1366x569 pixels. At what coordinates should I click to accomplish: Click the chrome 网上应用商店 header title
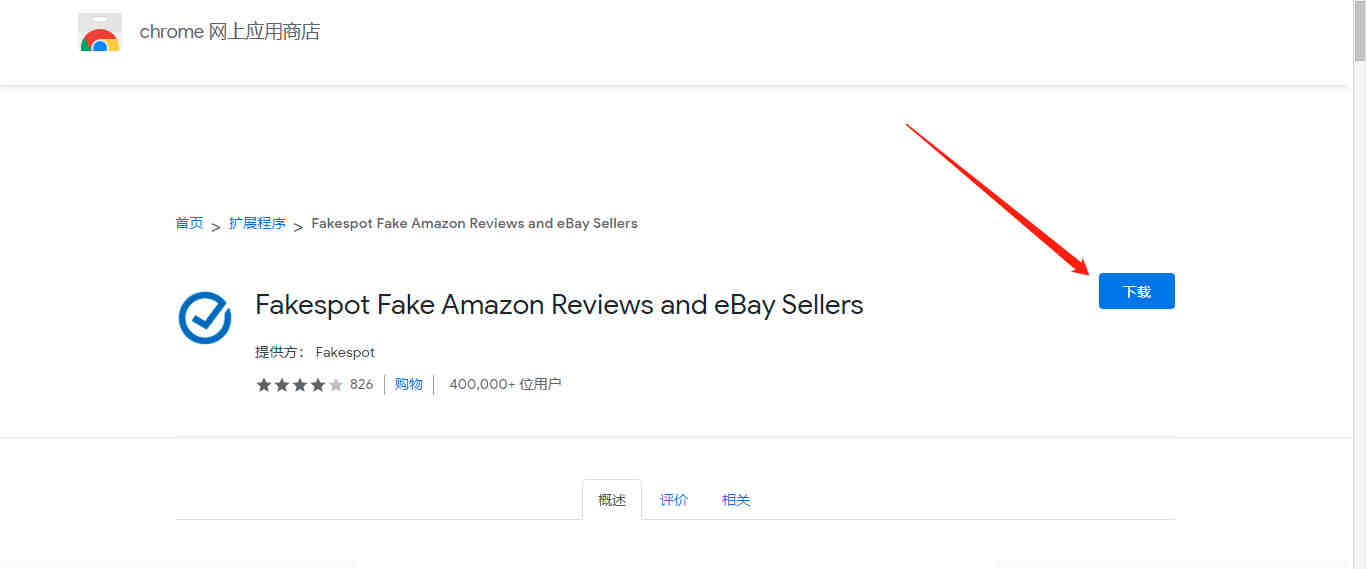(229, 32)
